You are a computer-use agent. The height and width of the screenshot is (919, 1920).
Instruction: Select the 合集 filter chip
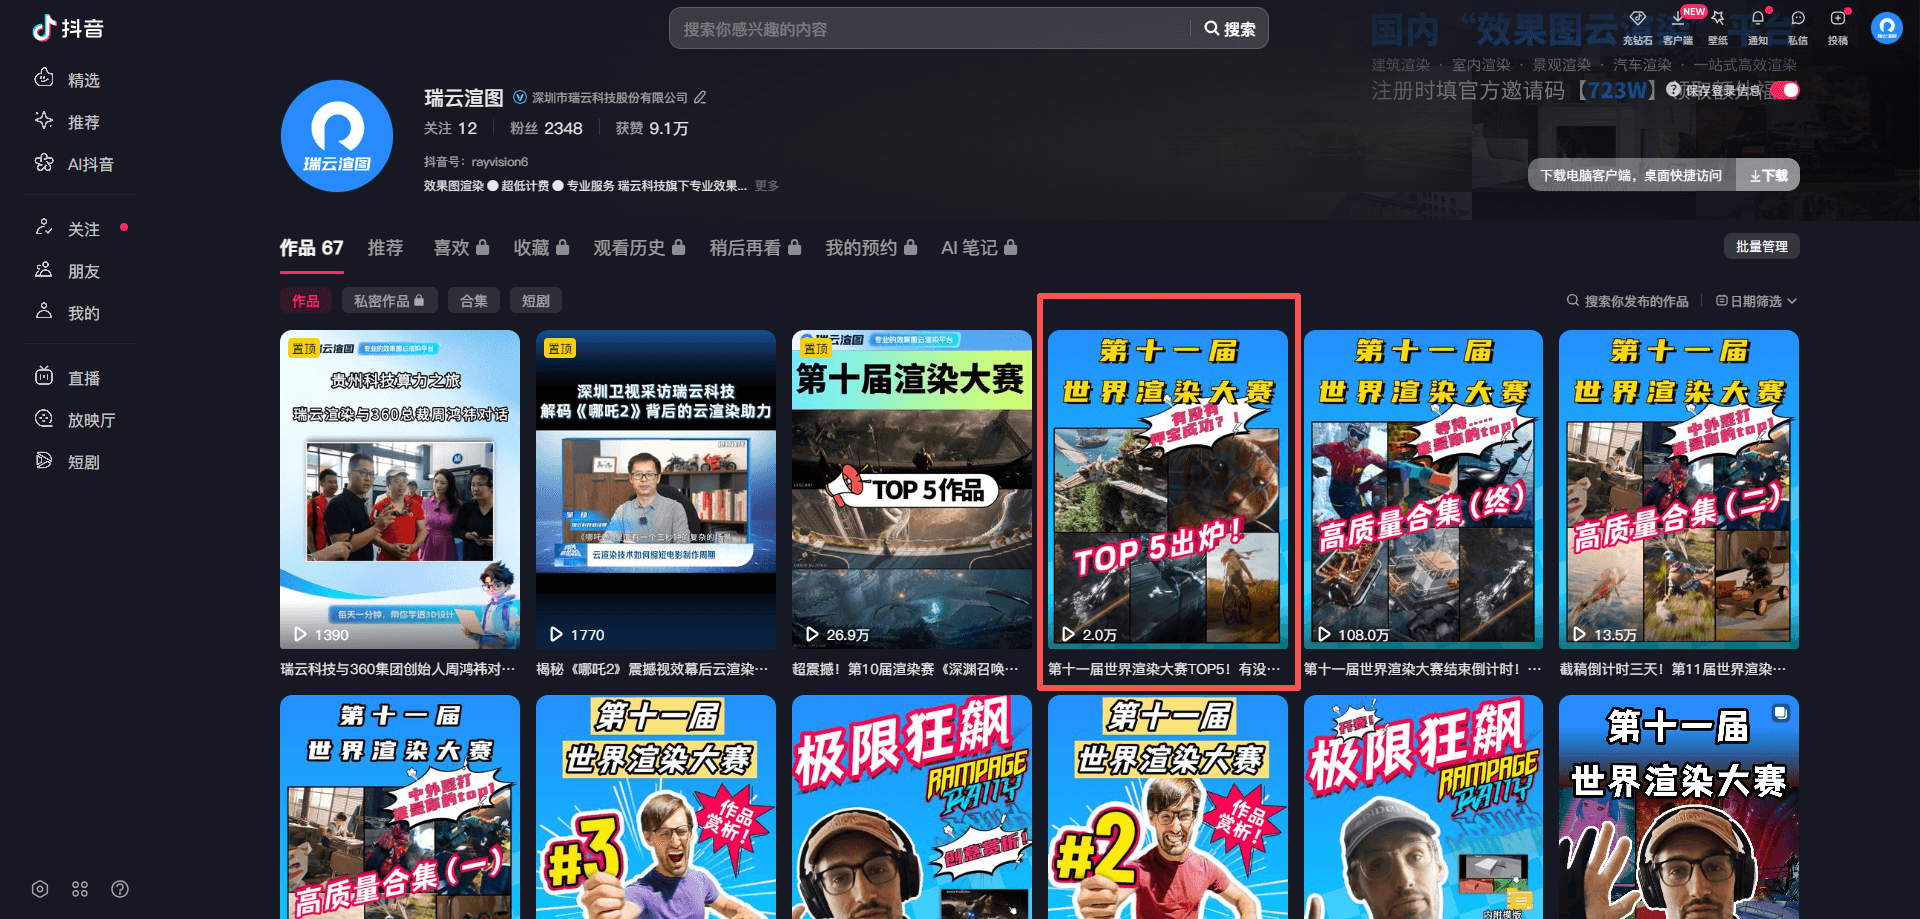[474, 301]
